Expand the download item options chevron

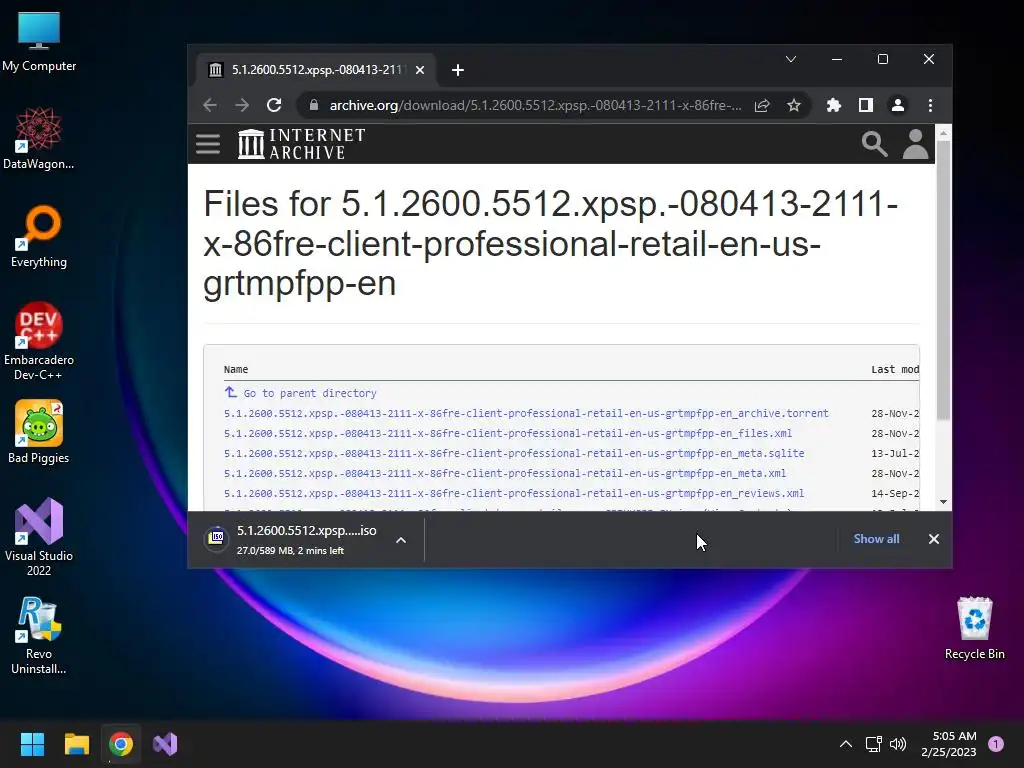[x=401, y=540]
